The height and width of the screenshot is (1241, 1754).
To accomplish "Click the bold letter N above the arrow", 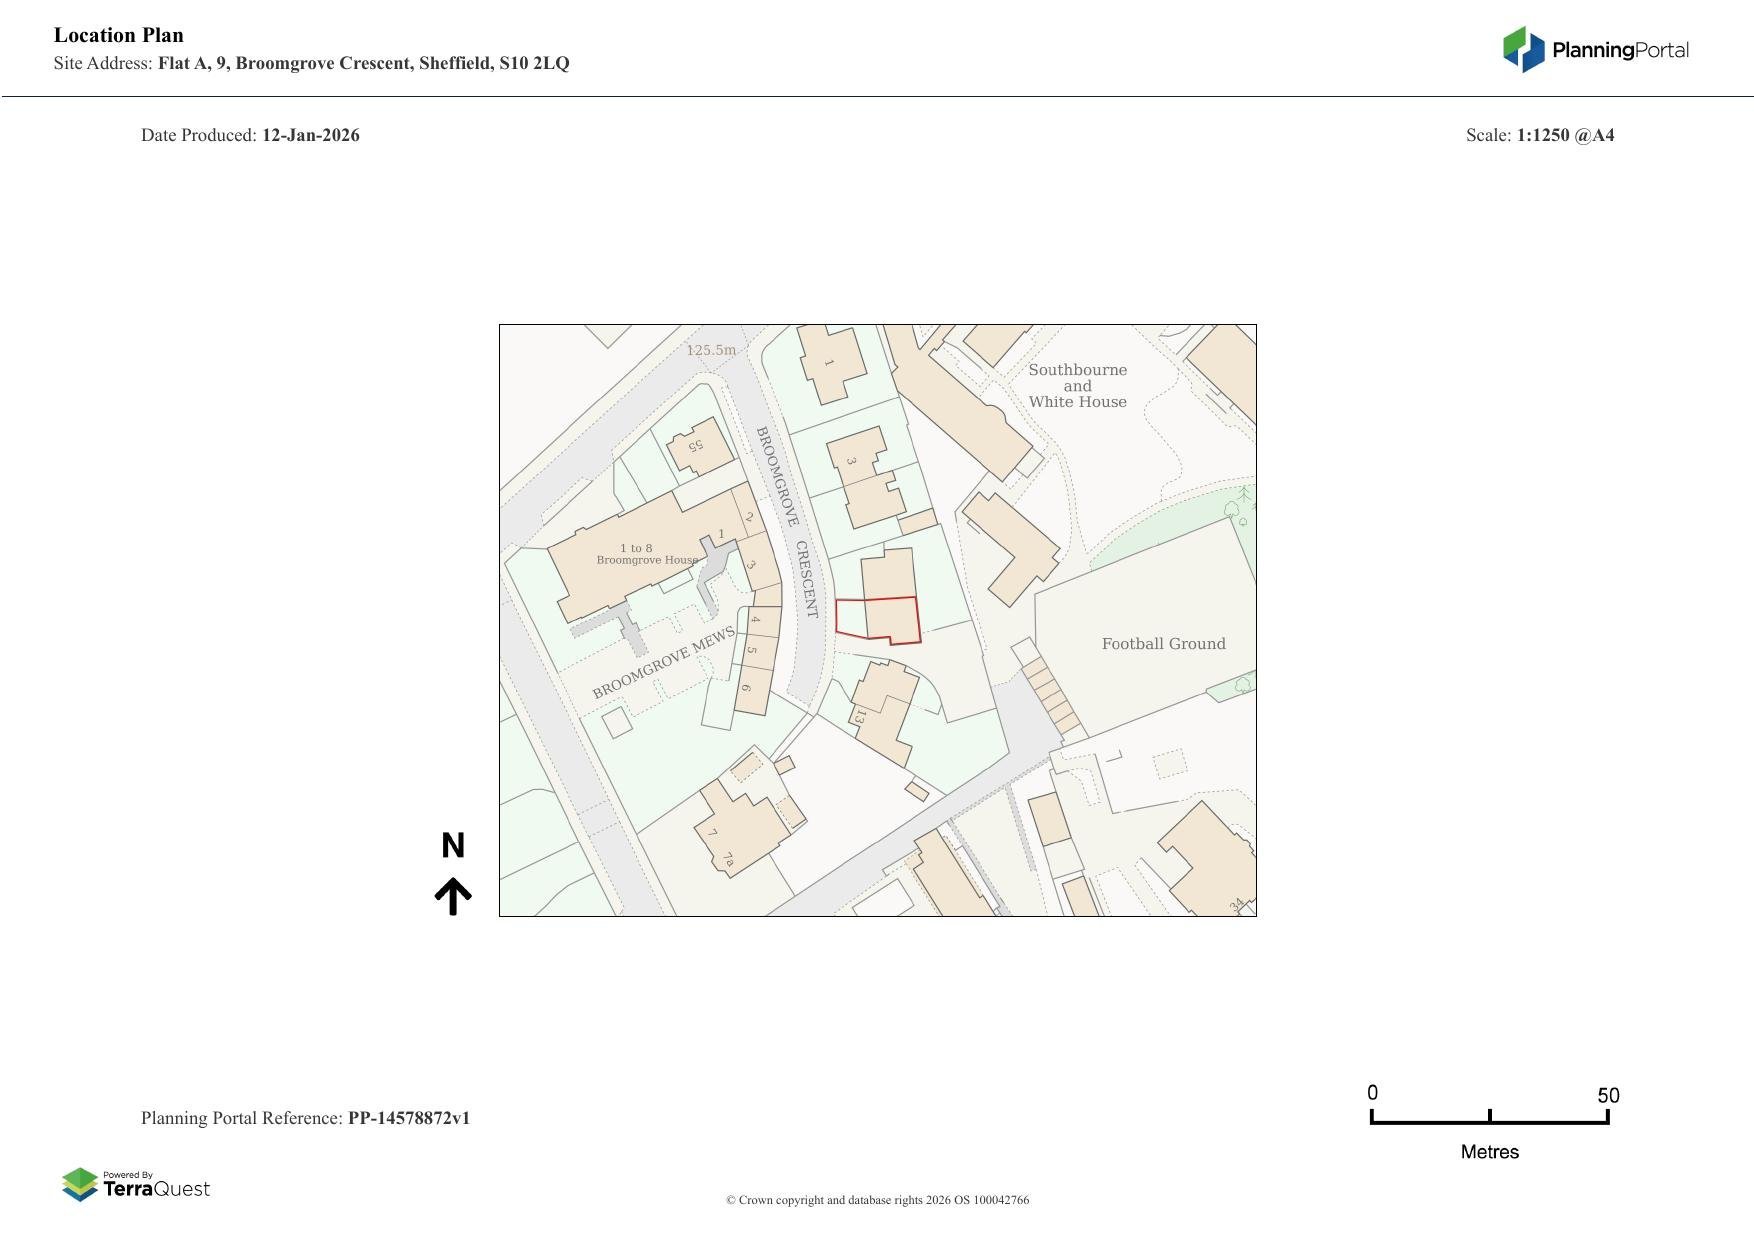I will point(453,846).
